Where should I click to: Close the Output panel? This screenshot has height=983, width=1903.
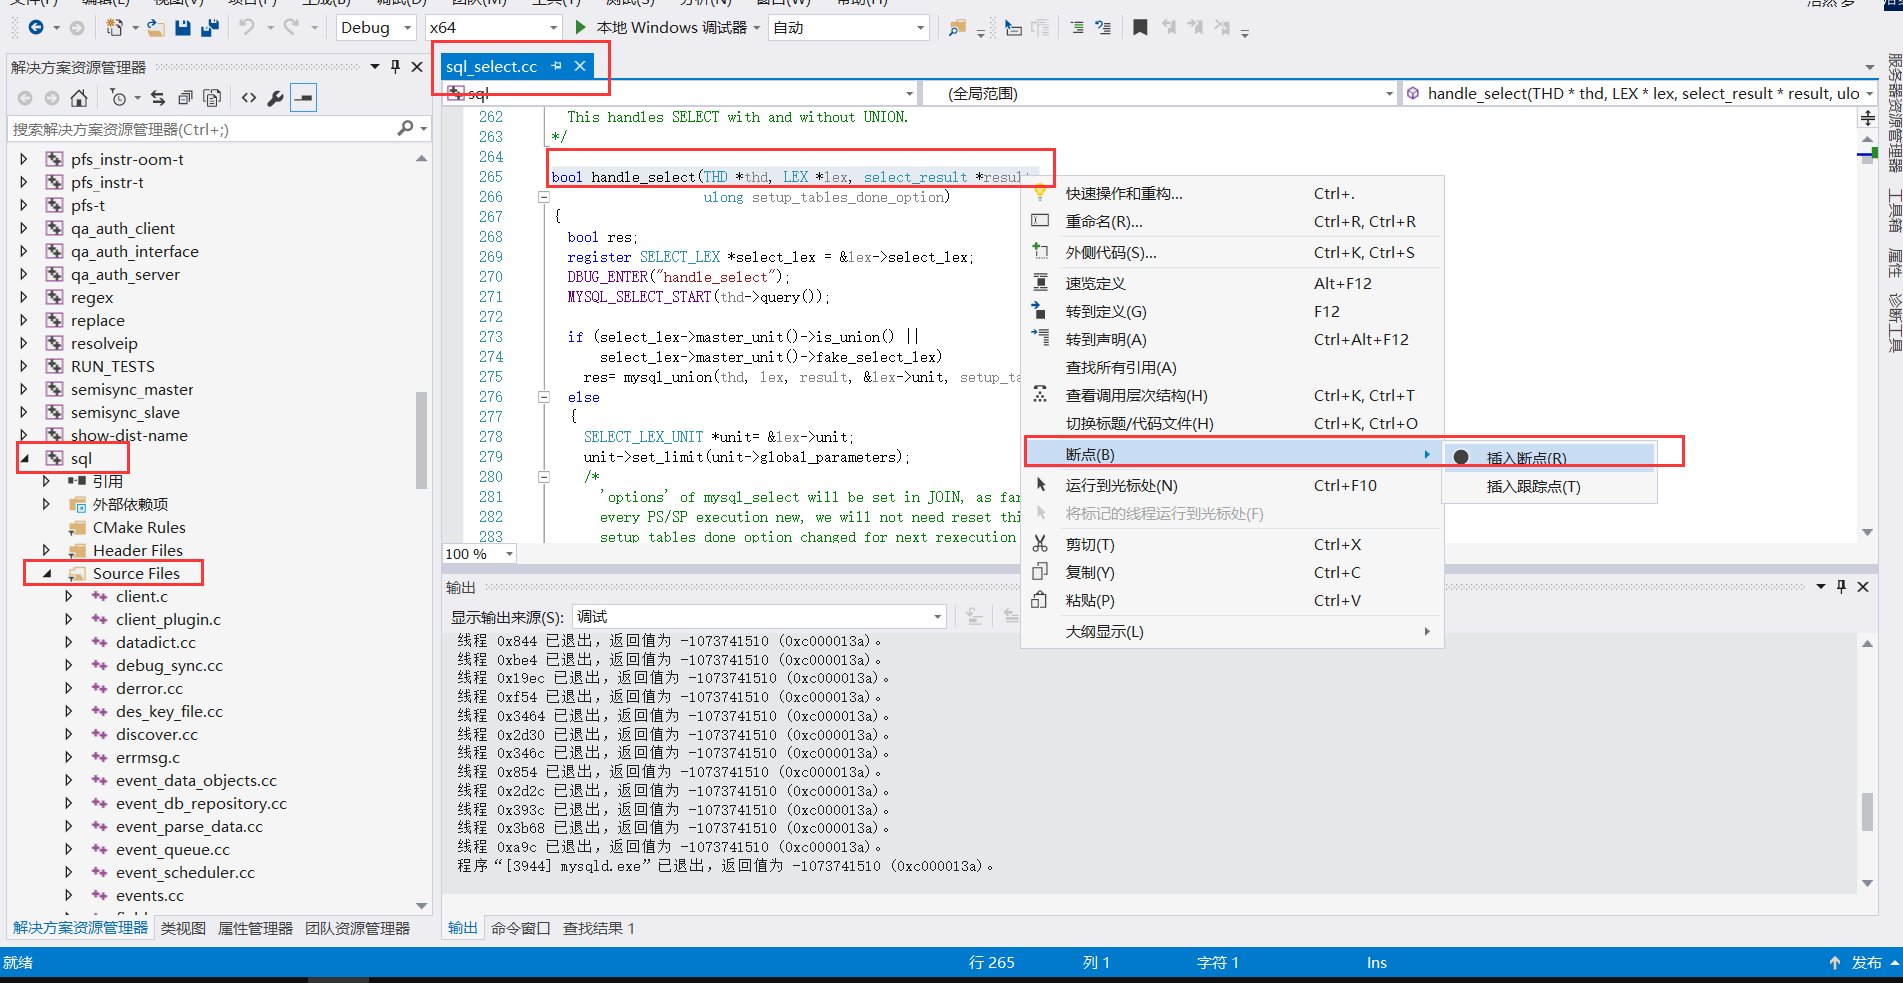(1863, 587)
